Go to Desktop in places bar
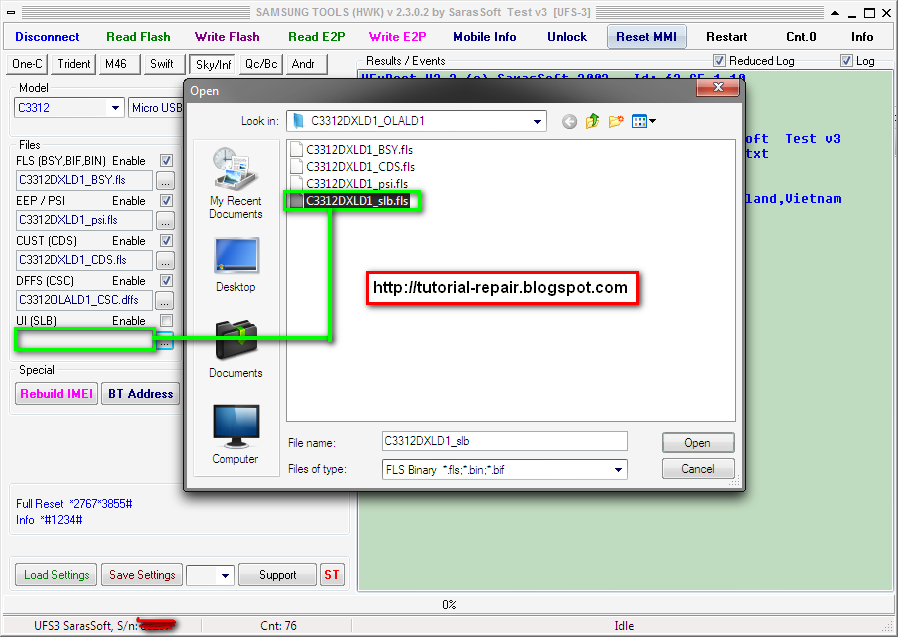Screen dimensions: 898x637 coord(235,265)
